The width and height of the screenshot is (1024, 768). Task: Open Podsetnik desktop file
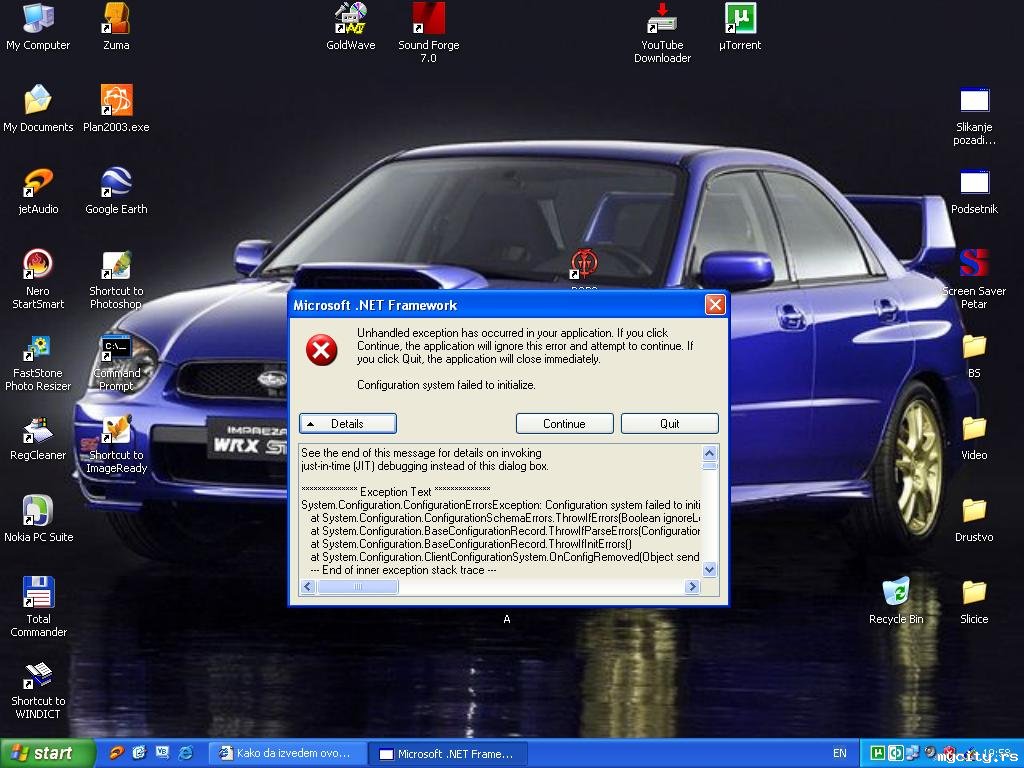point(974,191)
